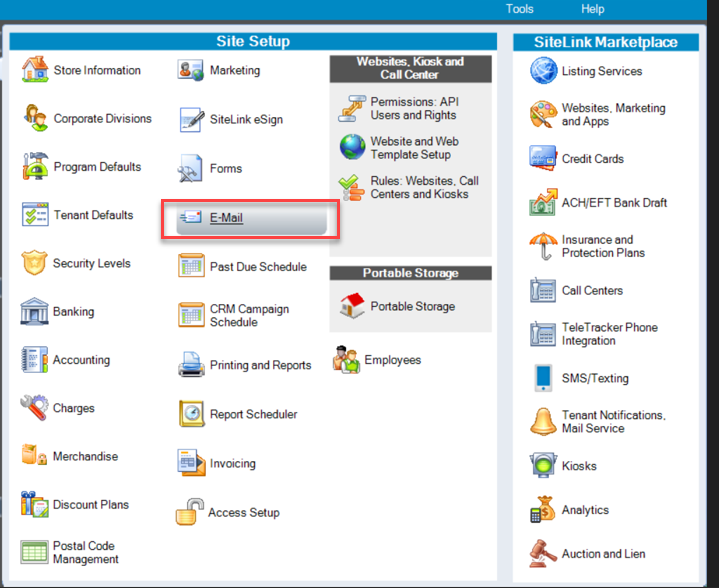This screenshot has width=719, height=588.
Task: Open Discount Plans gift icon
Action: (x=34, y=505)
